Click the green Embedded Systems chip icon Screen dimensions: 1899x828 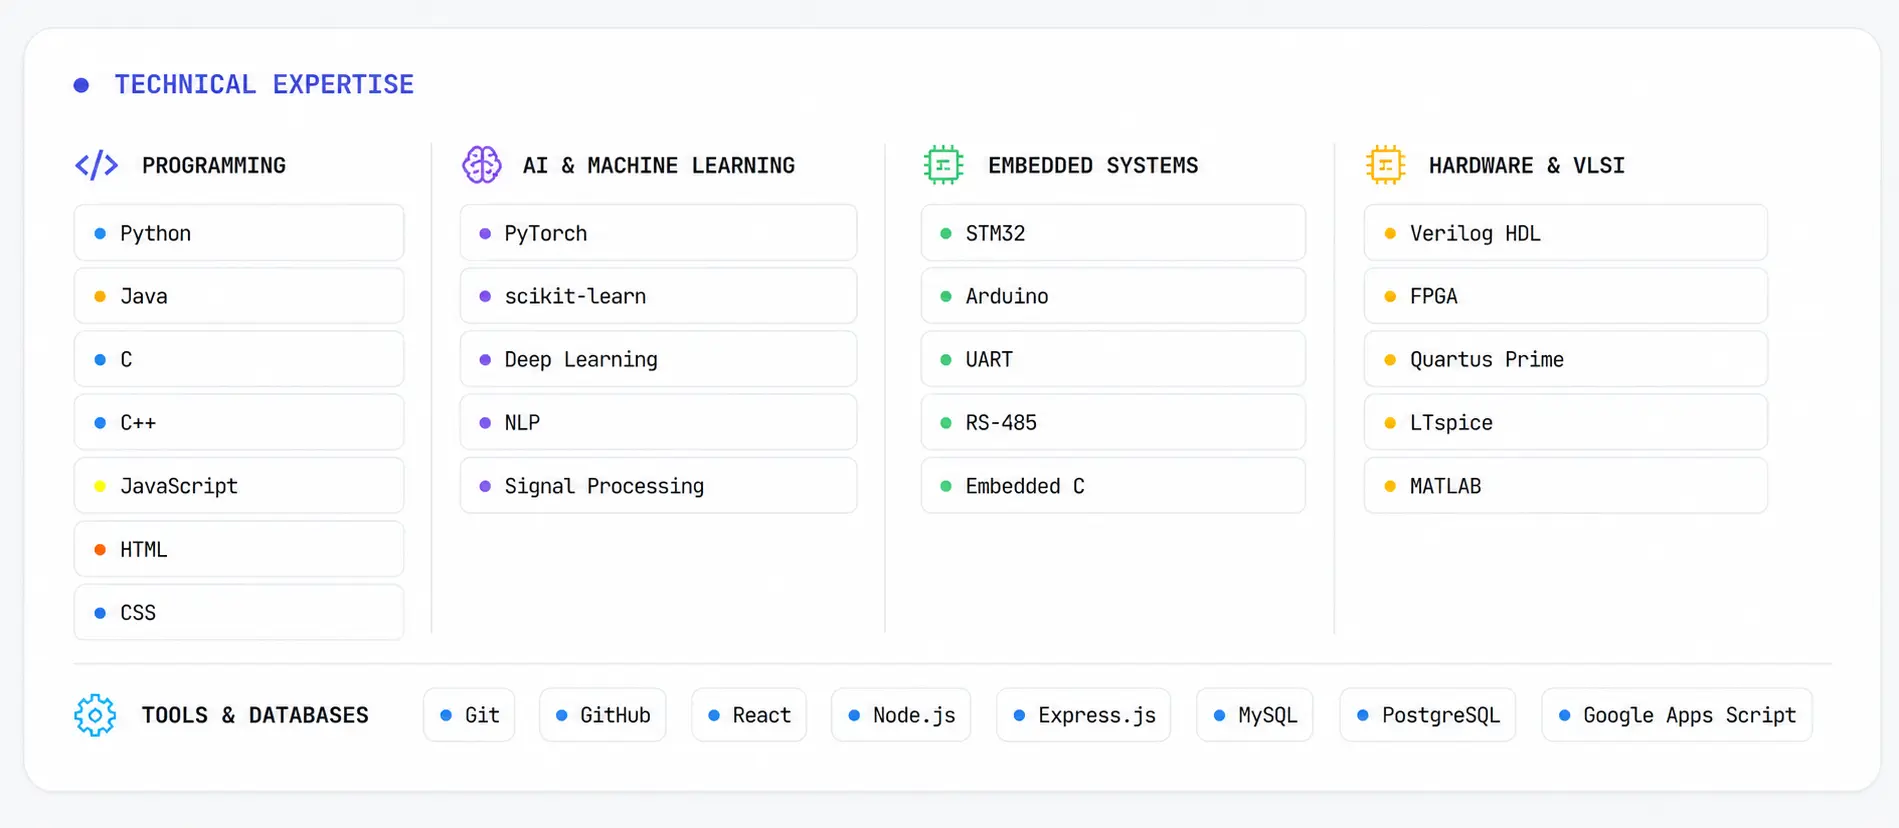tap(943, 165)
